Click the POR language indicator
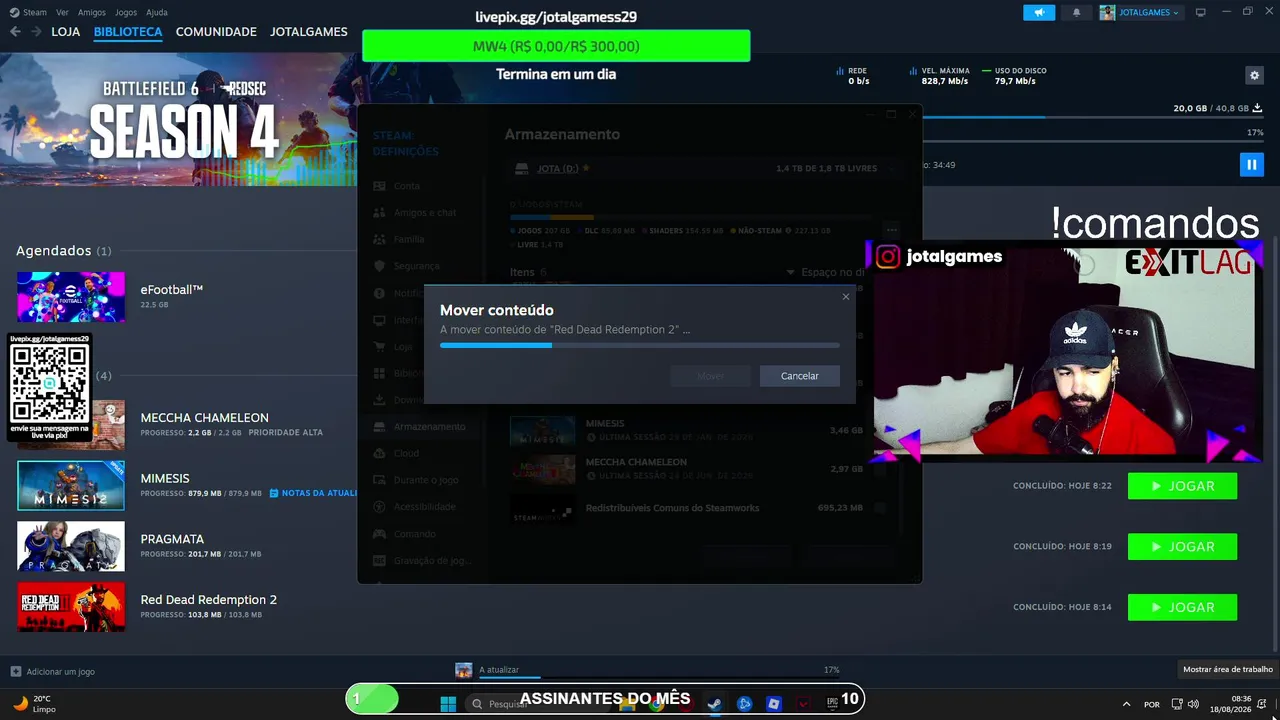 click(1152, 705)
